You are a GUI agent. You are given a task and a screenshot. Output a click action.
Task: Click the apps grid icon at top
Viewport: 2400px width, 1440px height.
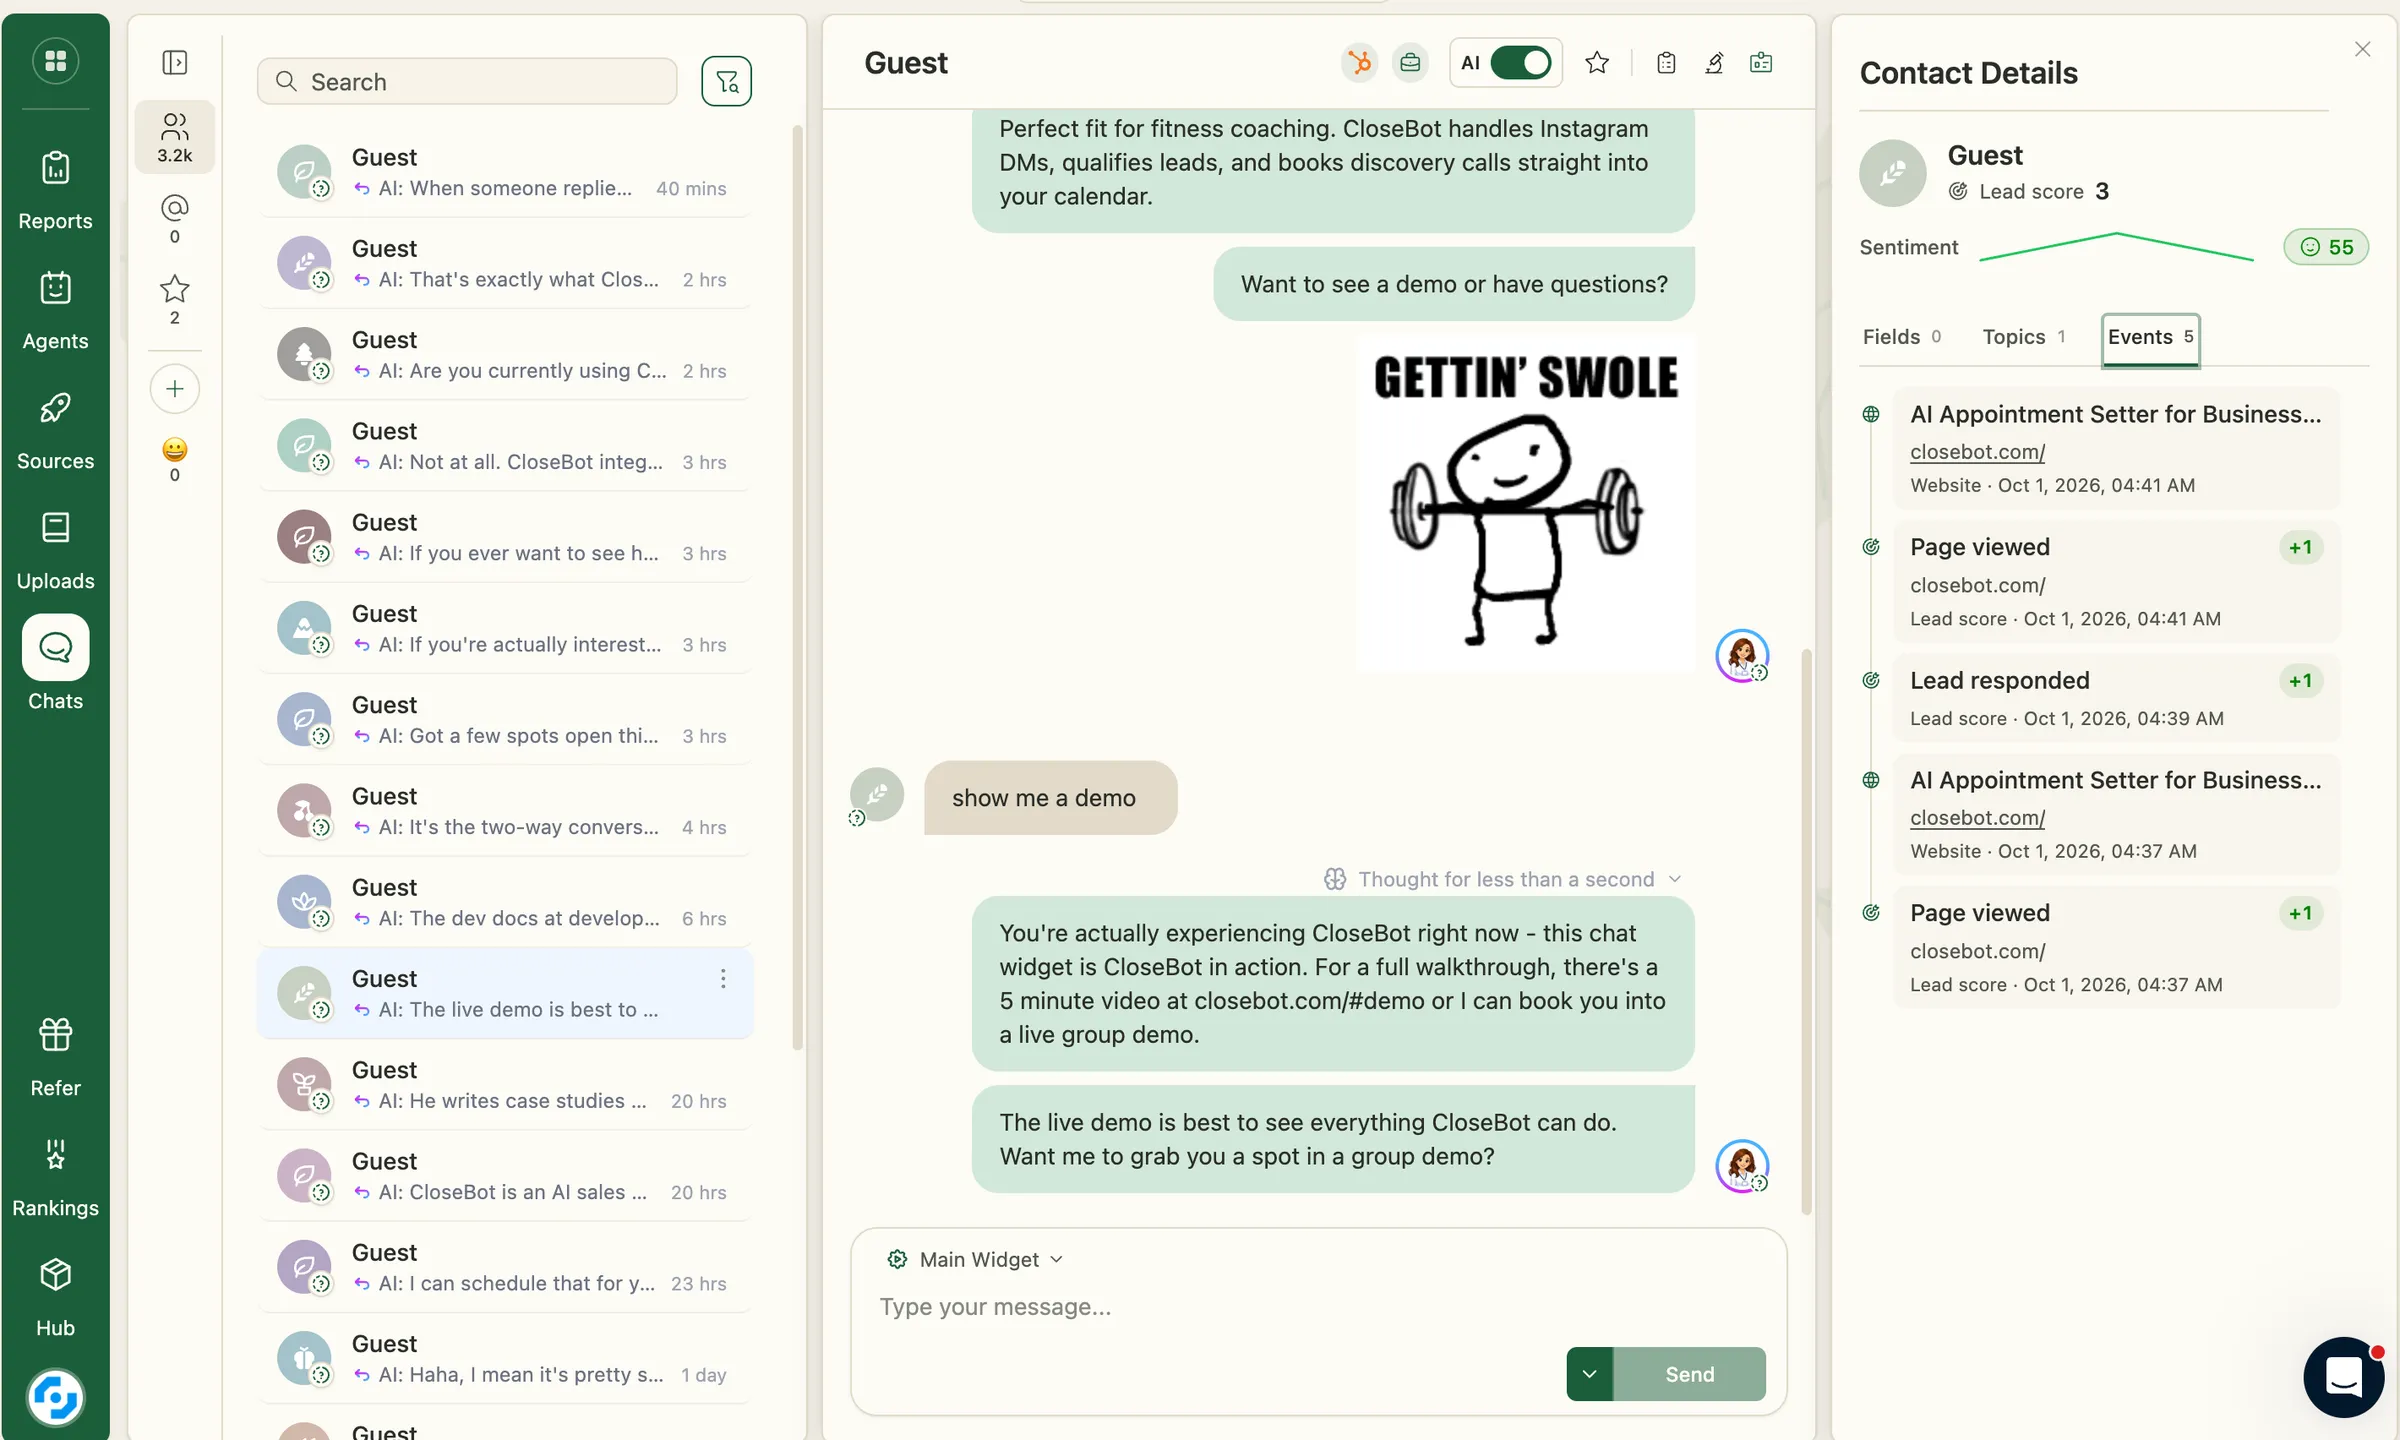tap(56, 61)
